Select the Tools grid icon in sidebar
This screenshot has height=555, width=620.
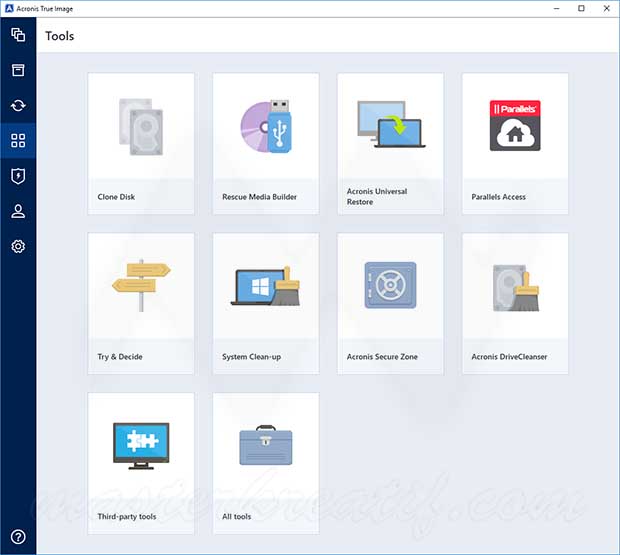point(18,140)
